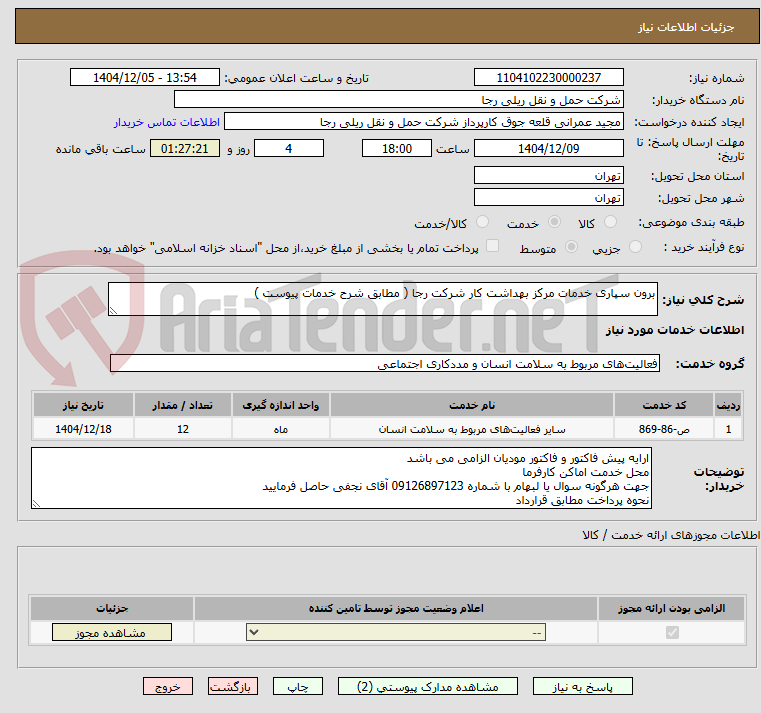This screenshot has height=713, width=761.
Task: Click the deadline time field 18:00
Action: (x=397, y=149)
